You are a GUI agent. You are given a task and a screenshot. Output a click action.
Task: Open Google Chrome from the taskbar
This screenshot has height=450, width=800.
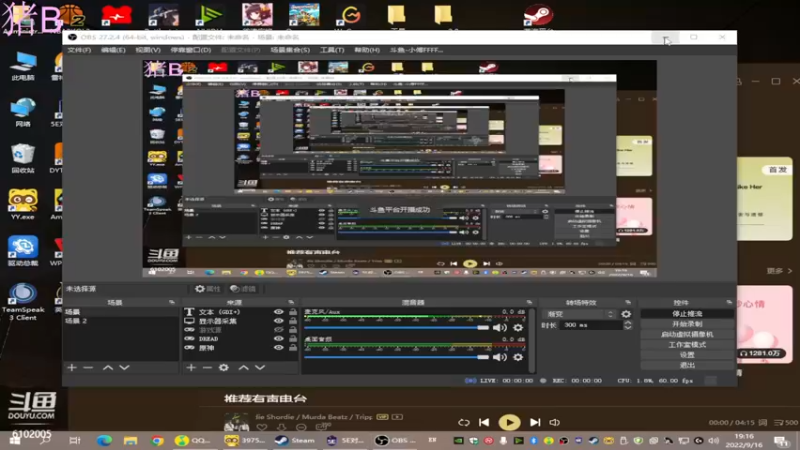pyautogui.click(x=157, y=440)
